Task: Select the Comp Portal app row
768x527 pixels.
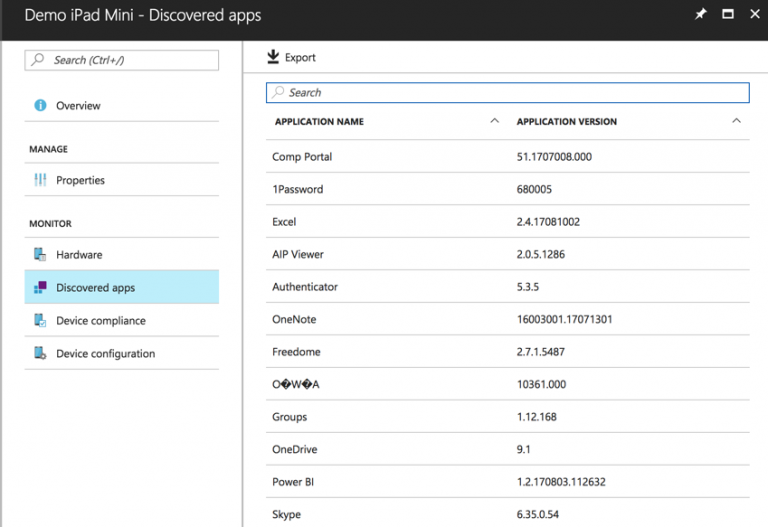Action: [507, 157]
